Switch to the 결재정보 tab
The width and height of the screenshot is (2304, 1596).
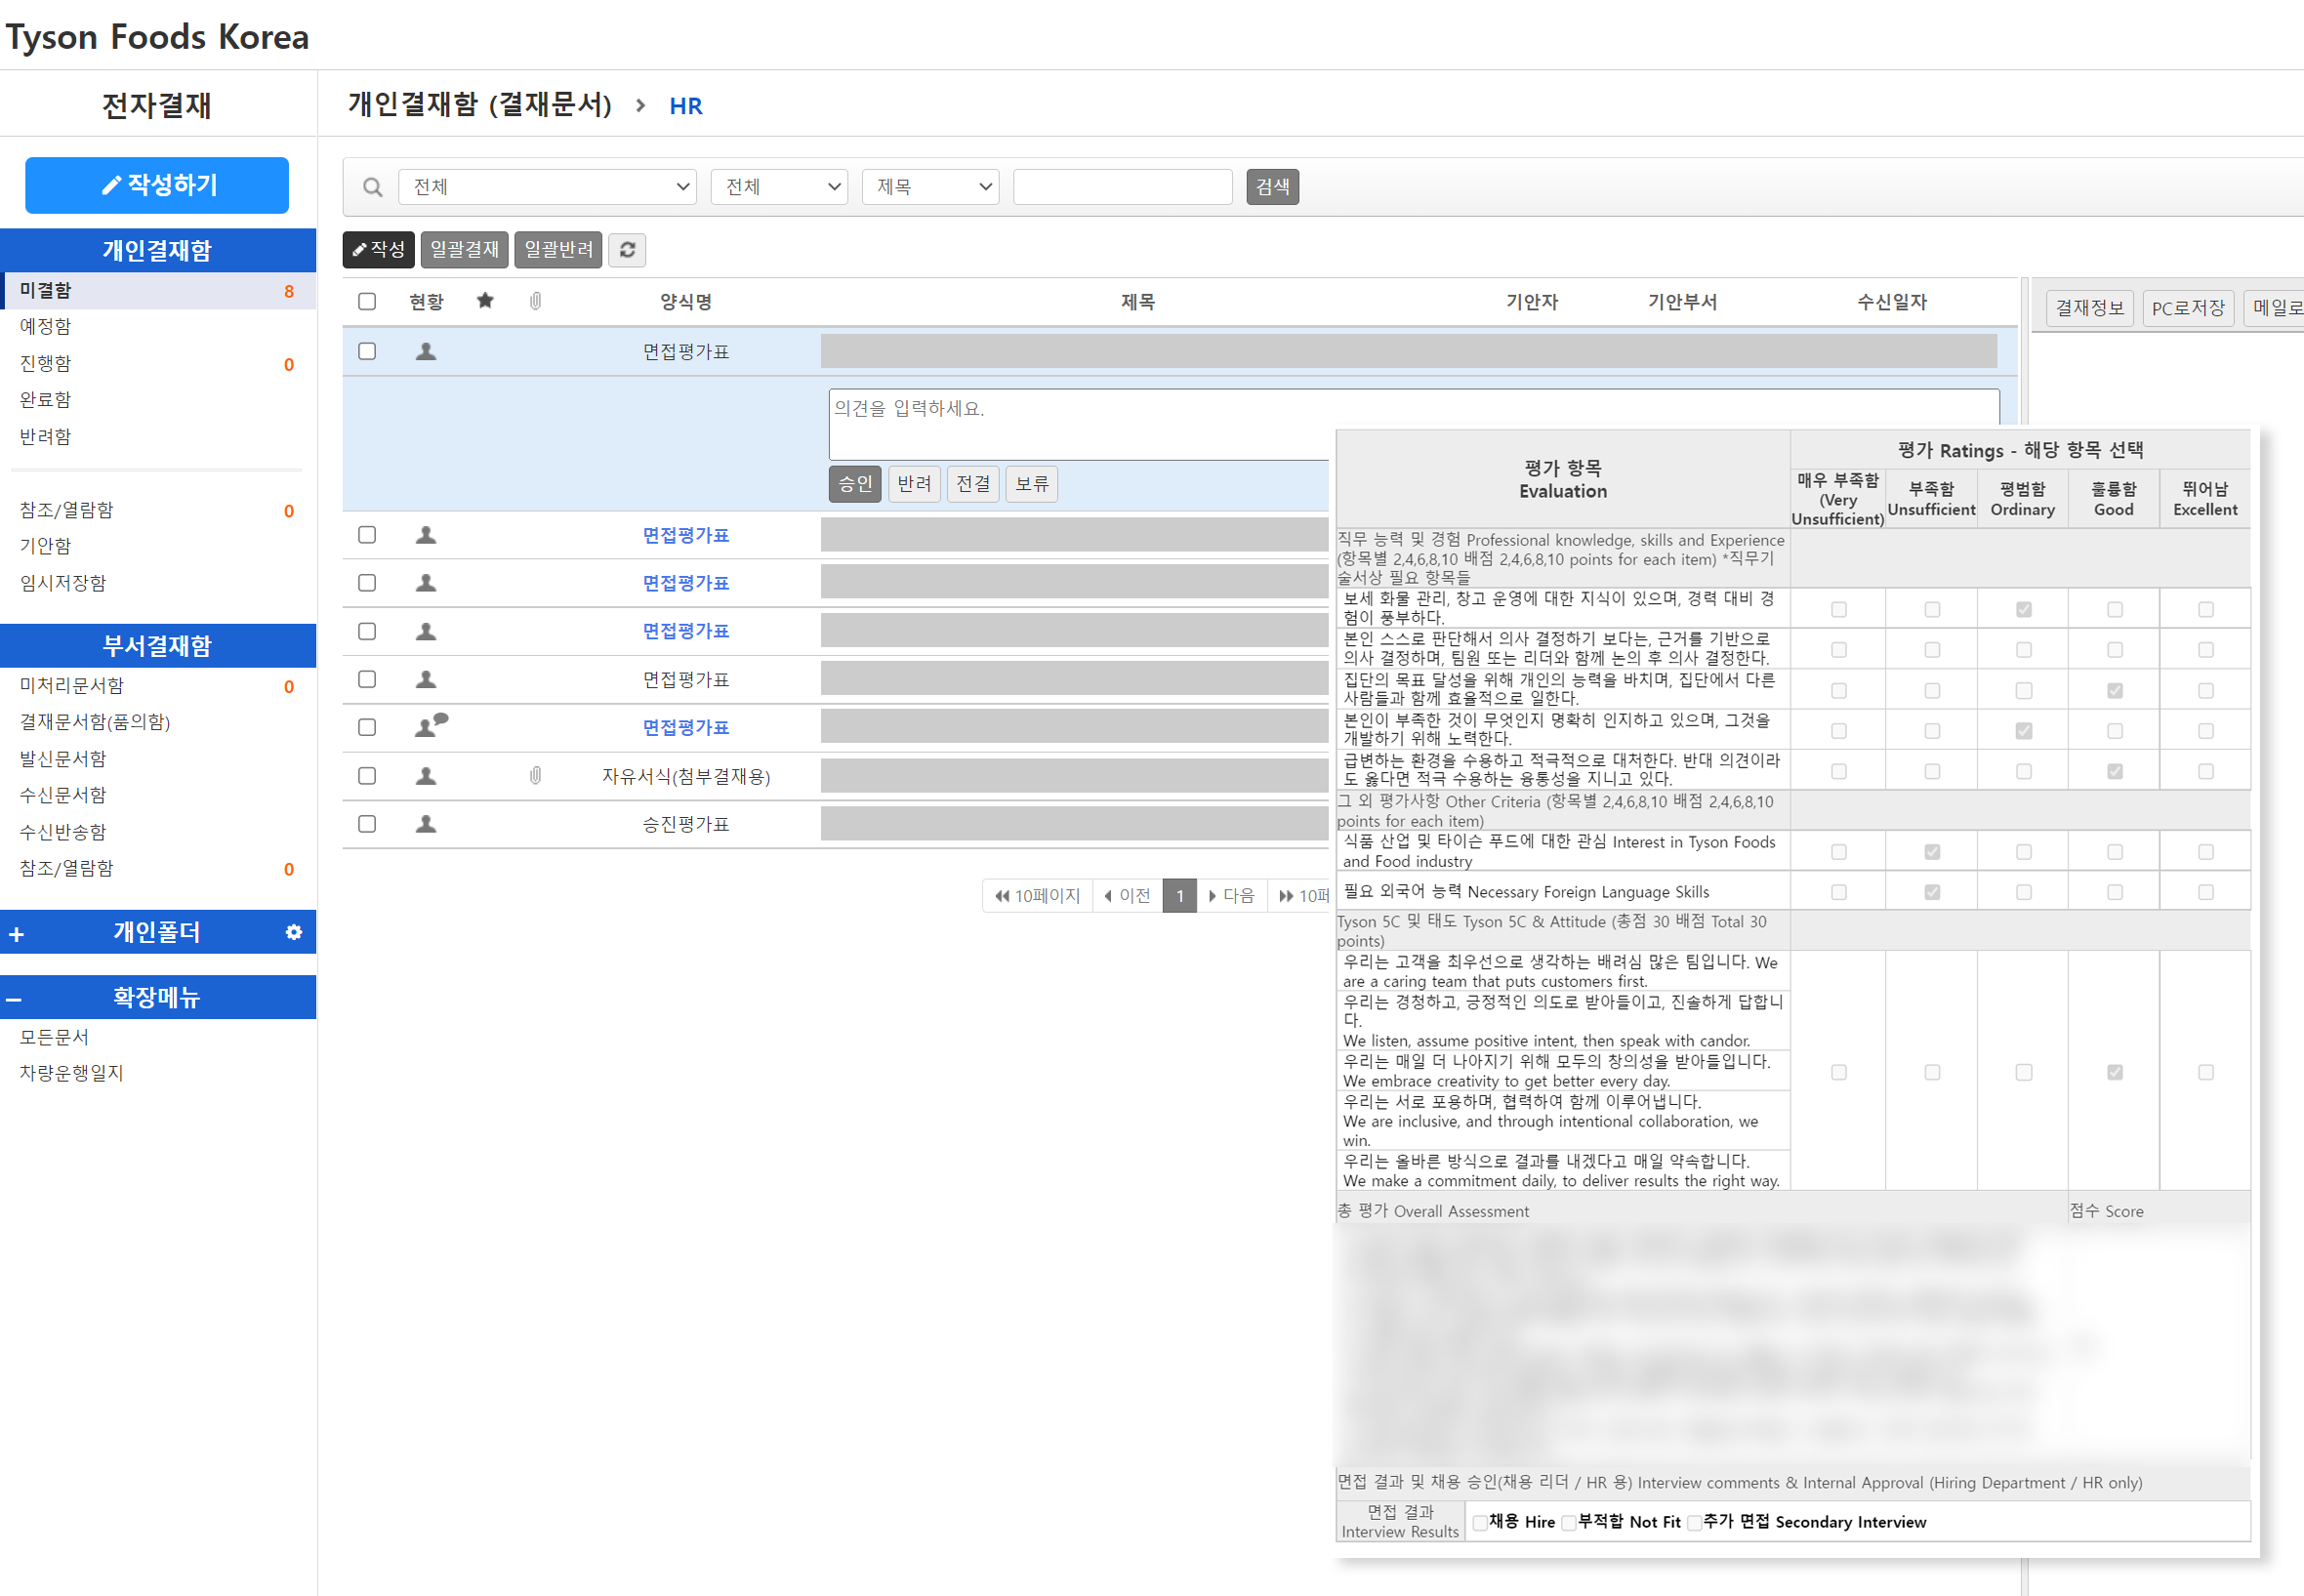(2089, 308)
